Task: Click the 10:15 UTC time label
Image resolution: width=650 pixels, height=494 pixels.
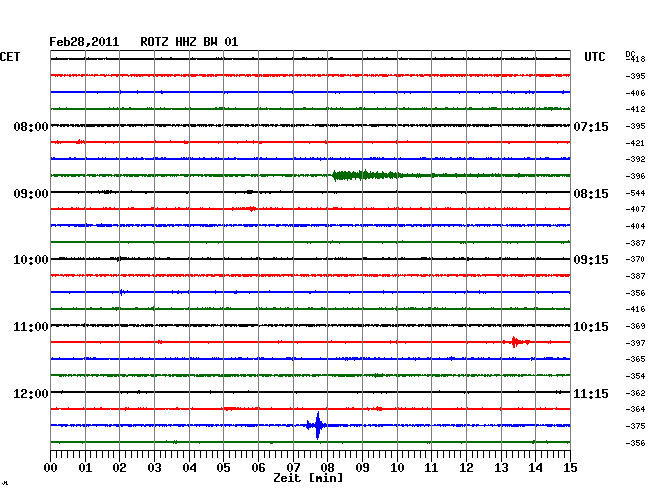Action: coord(591,327)
